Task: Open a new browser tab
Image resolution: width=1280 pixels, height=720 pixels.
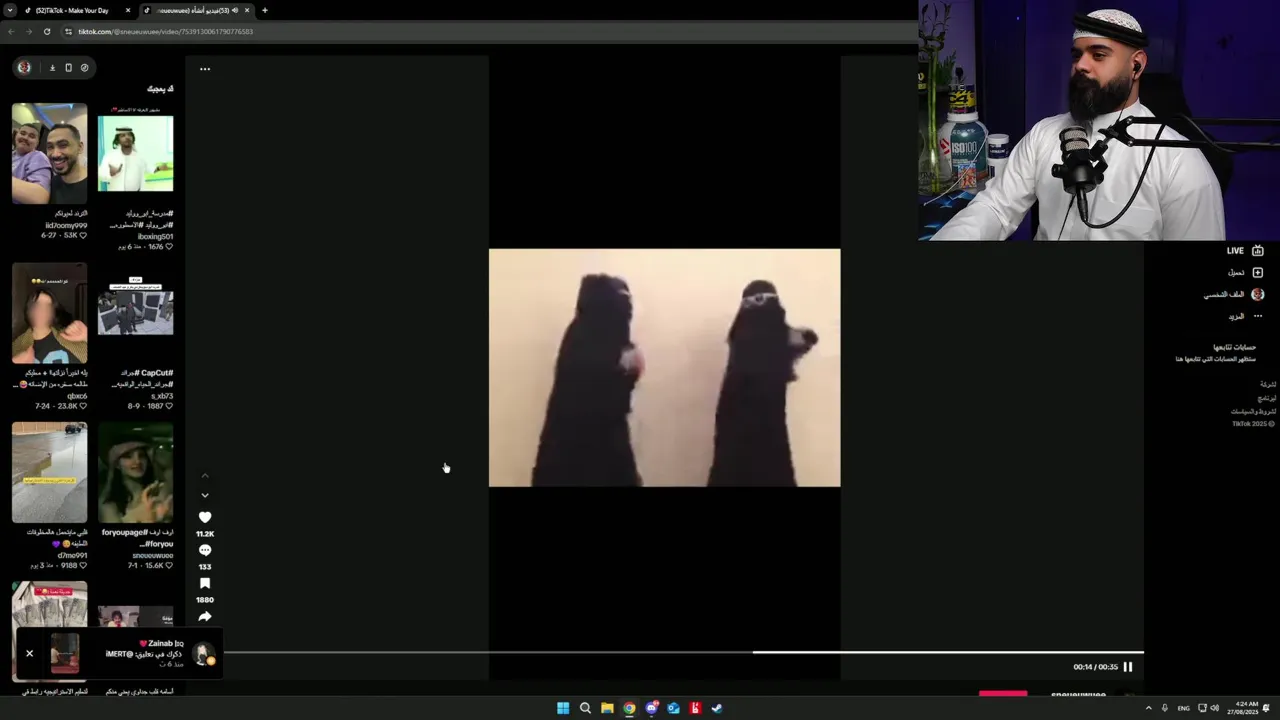Action: [264, 10]
